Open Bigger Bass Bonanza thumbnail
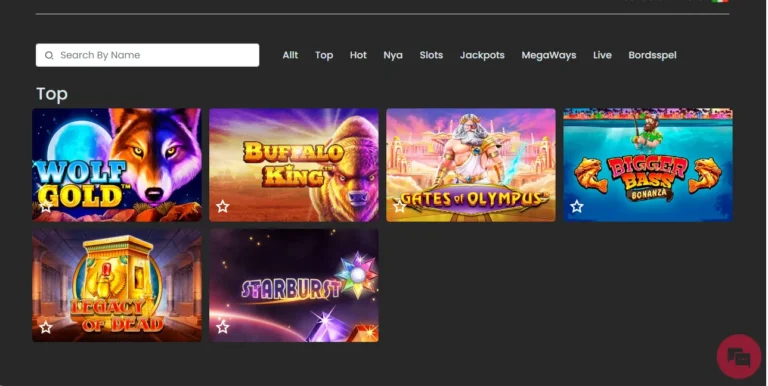This screenshot has width=768, height=386. [x=648, y=165]
